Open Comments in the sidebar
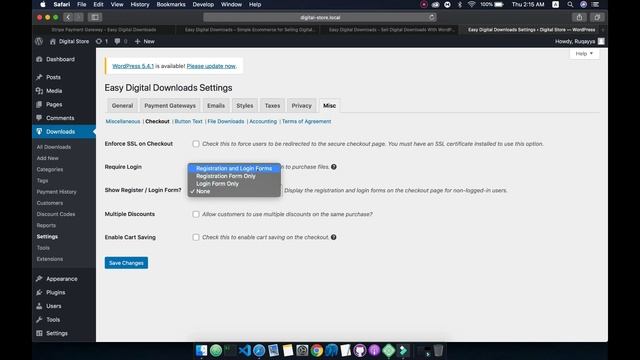640x360 pixels. coord(60,118)
